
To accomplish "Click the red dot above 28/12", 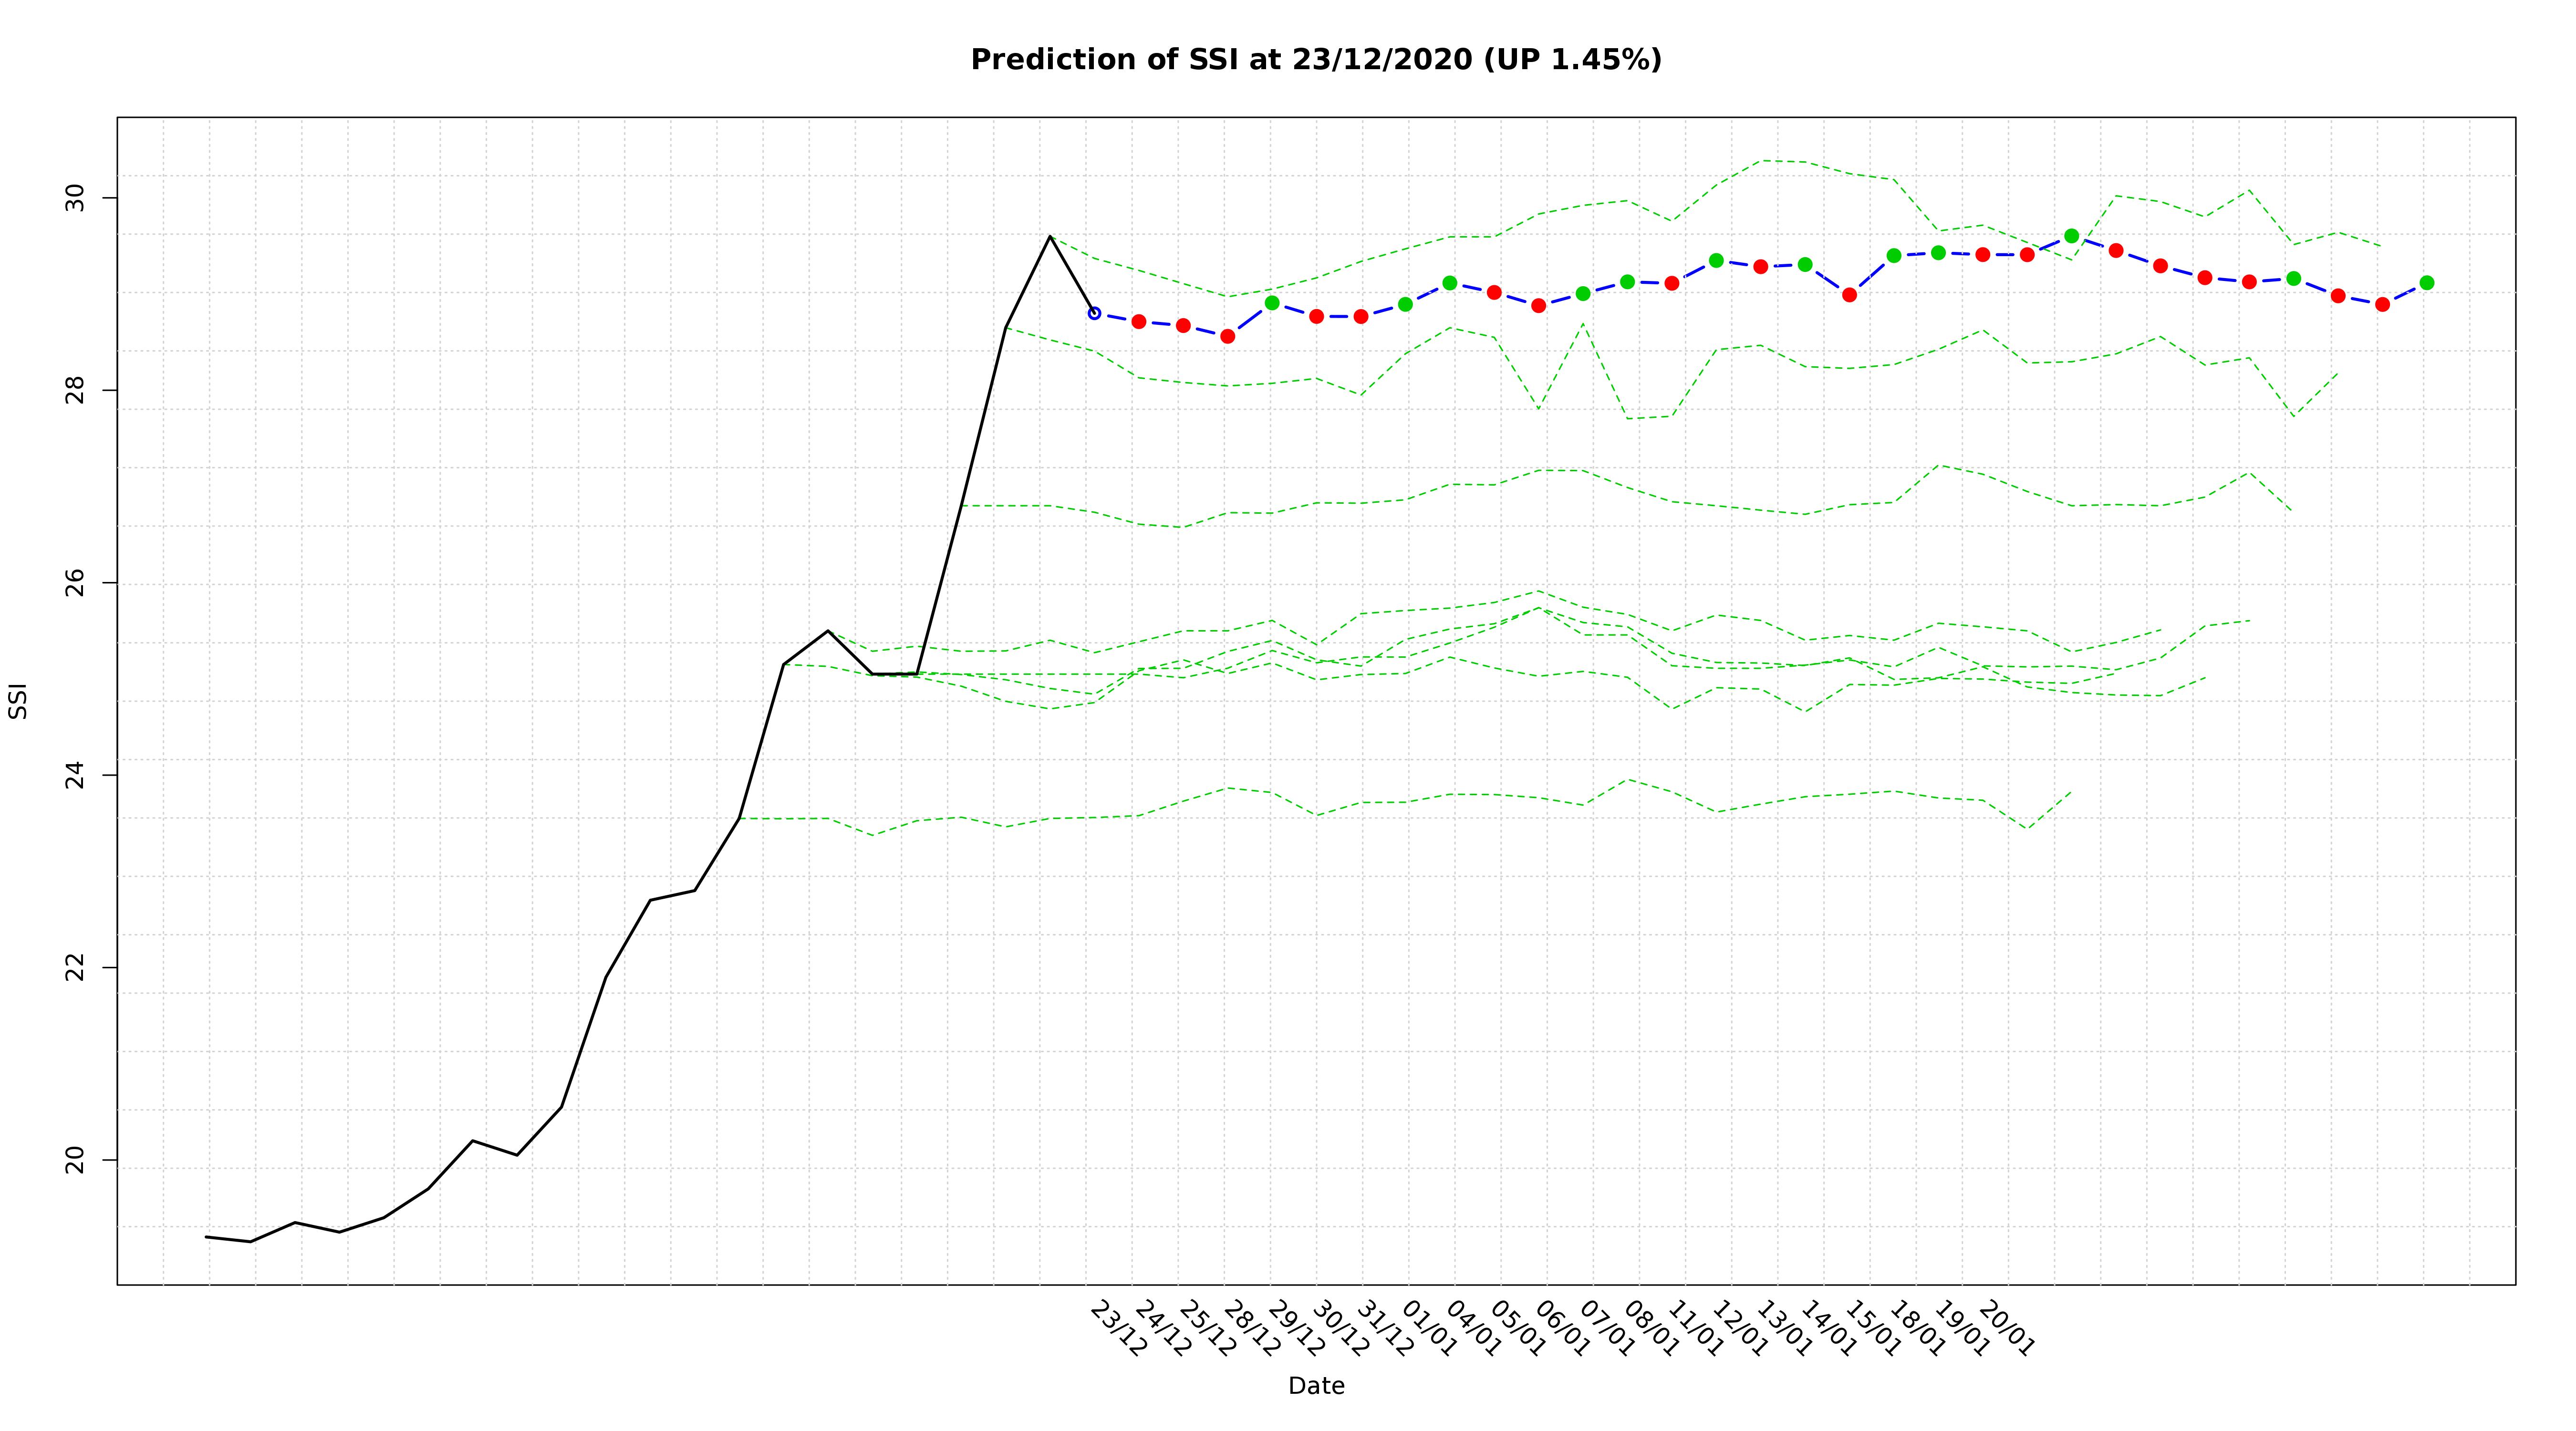I will [x=1227, y=336].
